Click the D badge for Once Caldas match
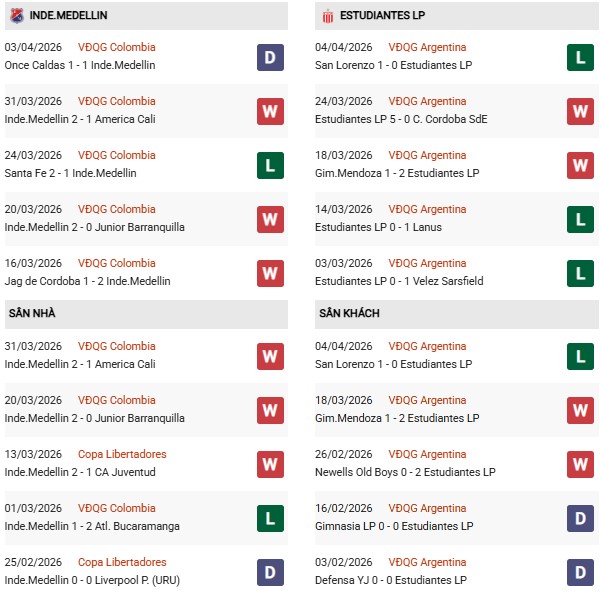This screenshot has height=593, width=600. pos(270,57)
